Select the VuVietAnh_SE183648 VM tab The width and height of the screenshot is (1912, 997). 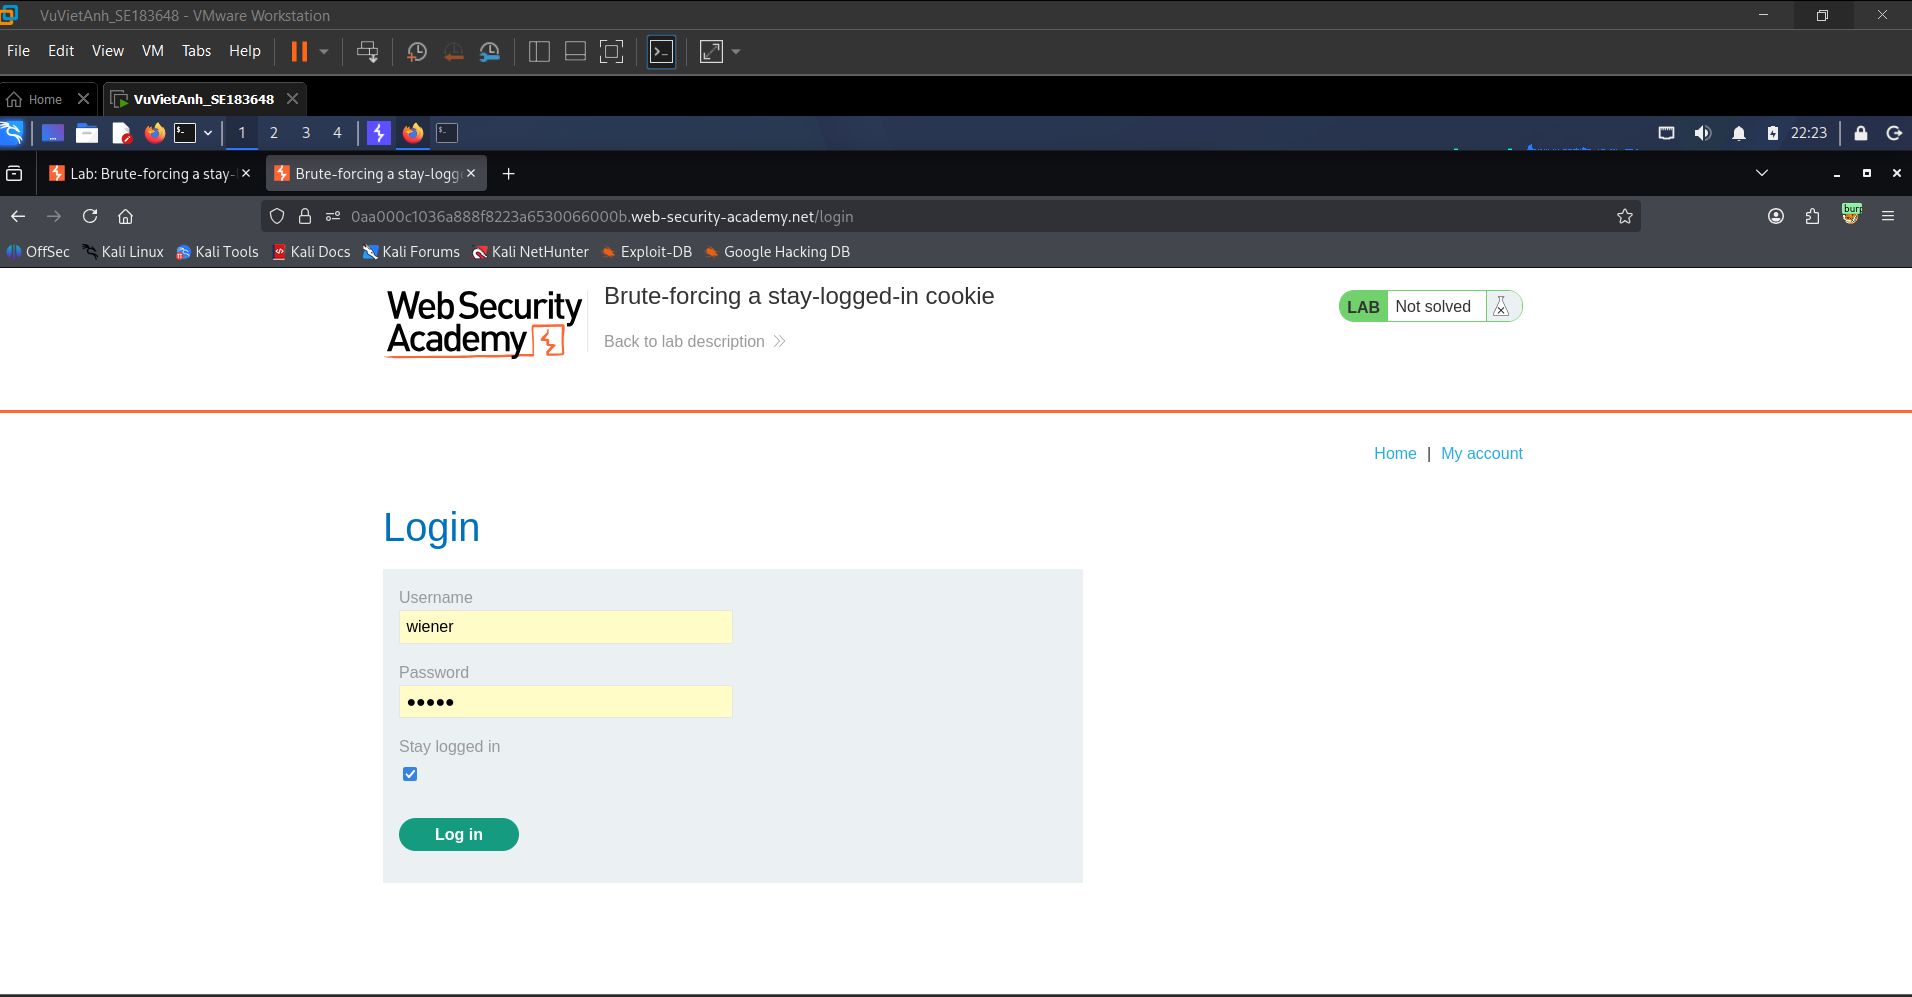tap(204, 99)
